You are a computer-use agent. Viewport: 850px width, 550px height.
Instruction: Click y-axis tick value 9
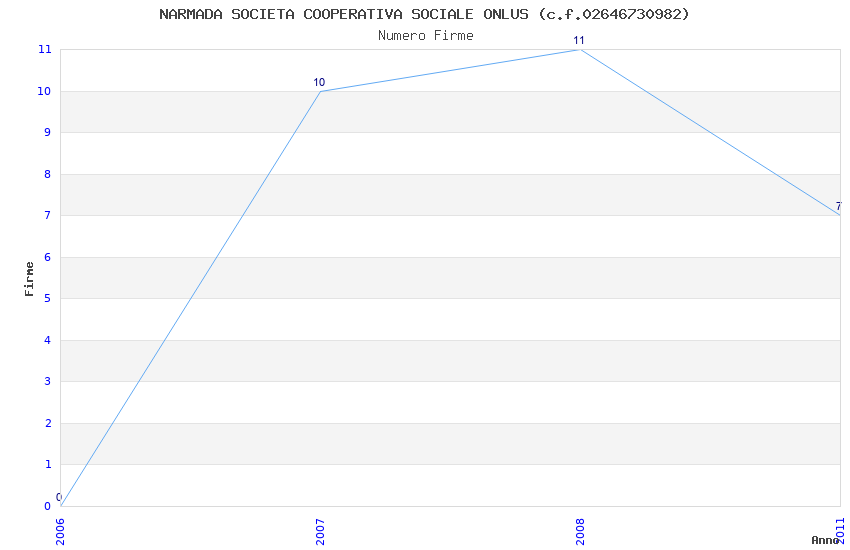pos(48,132)
